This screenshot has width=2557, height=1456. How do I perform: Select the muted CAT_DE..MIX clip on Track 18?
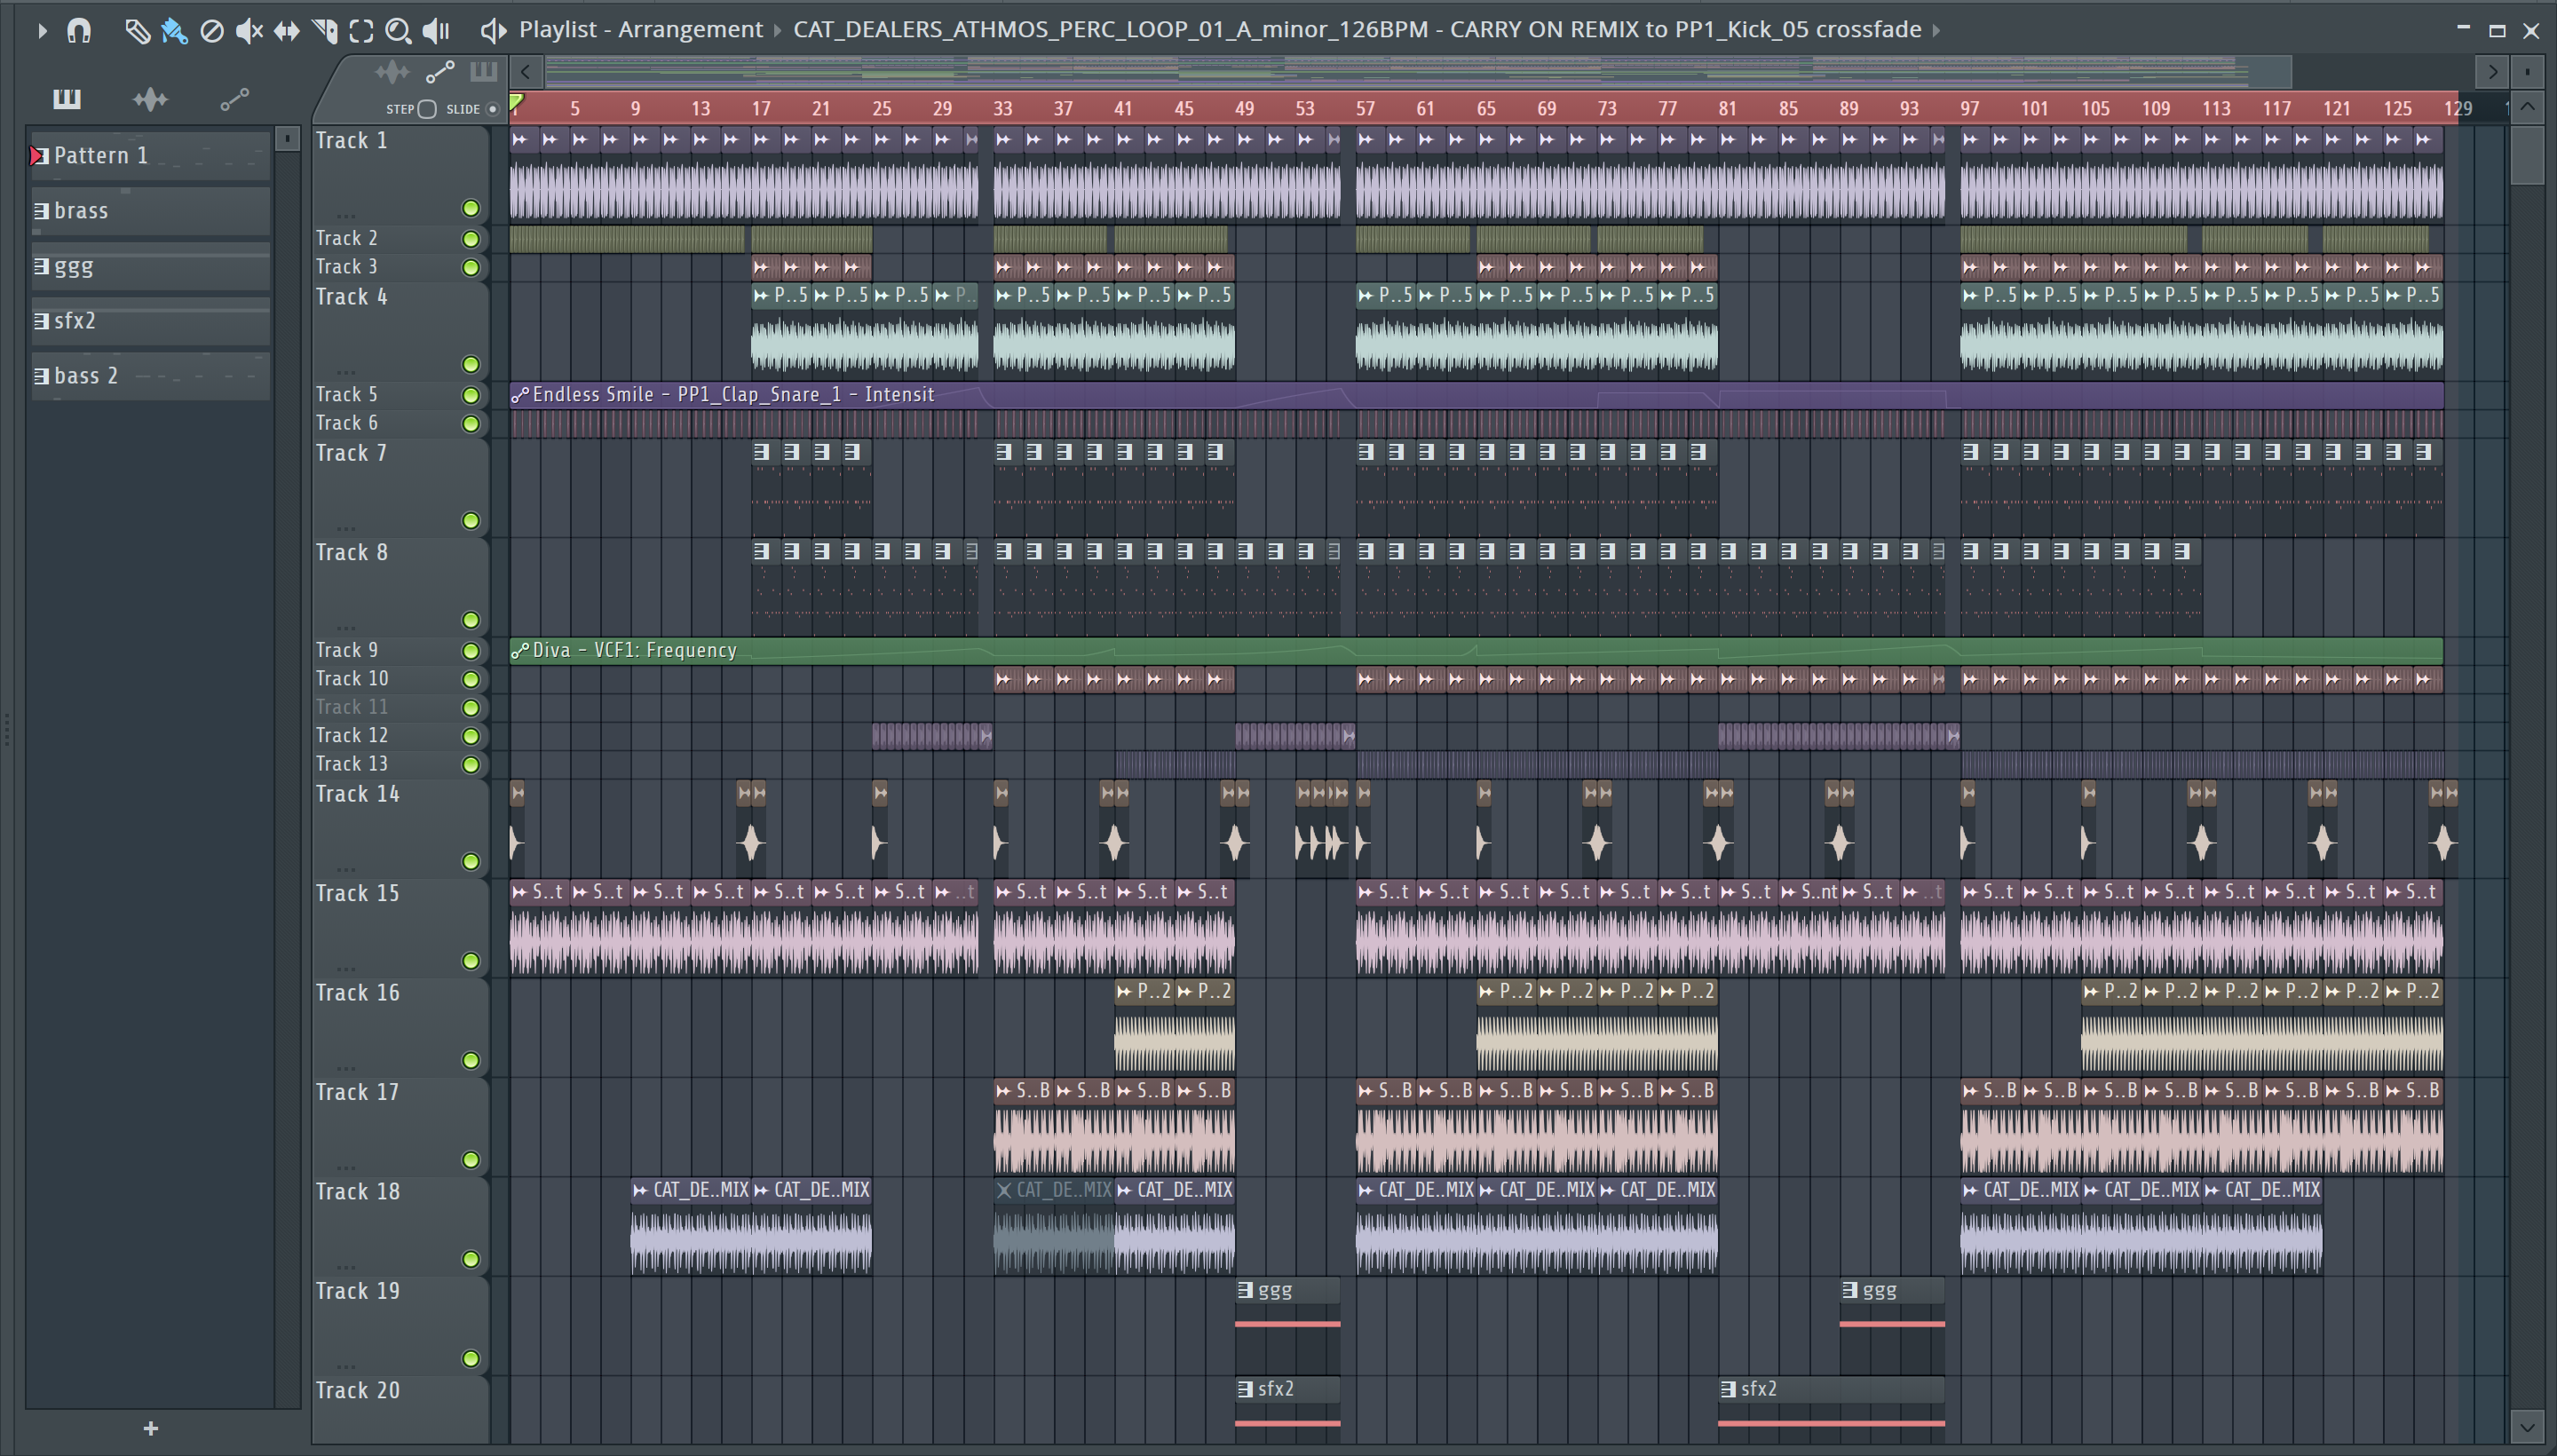click(x=1053, y=1225)
